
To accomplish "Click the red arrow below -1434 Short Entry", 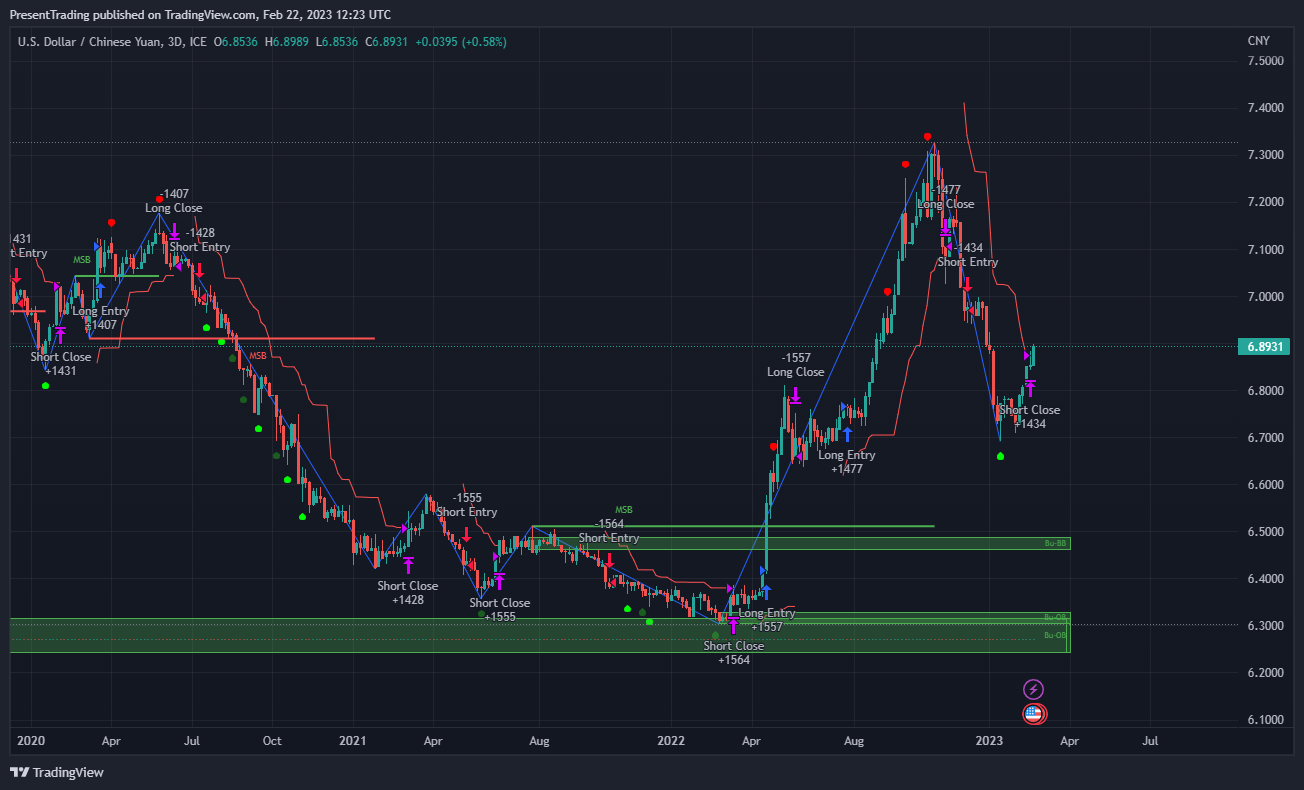I will tap(967, 283).
